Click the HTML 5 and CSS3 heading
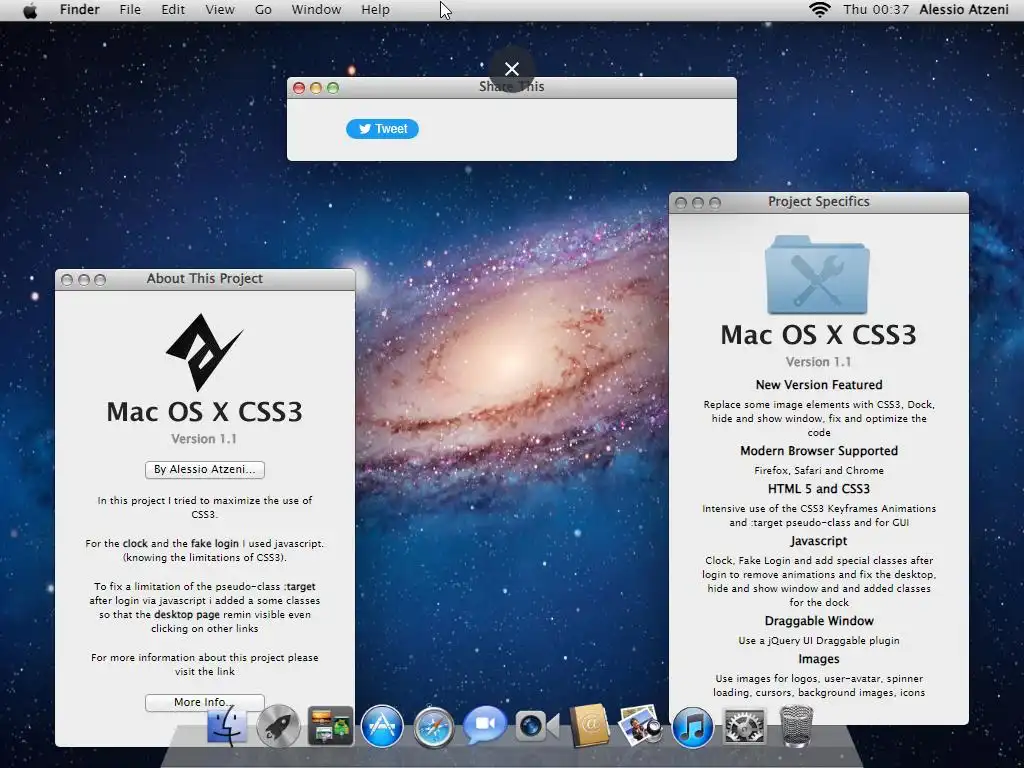The height and width of the screenshot is (768, 1024). (x=819, y=488)
